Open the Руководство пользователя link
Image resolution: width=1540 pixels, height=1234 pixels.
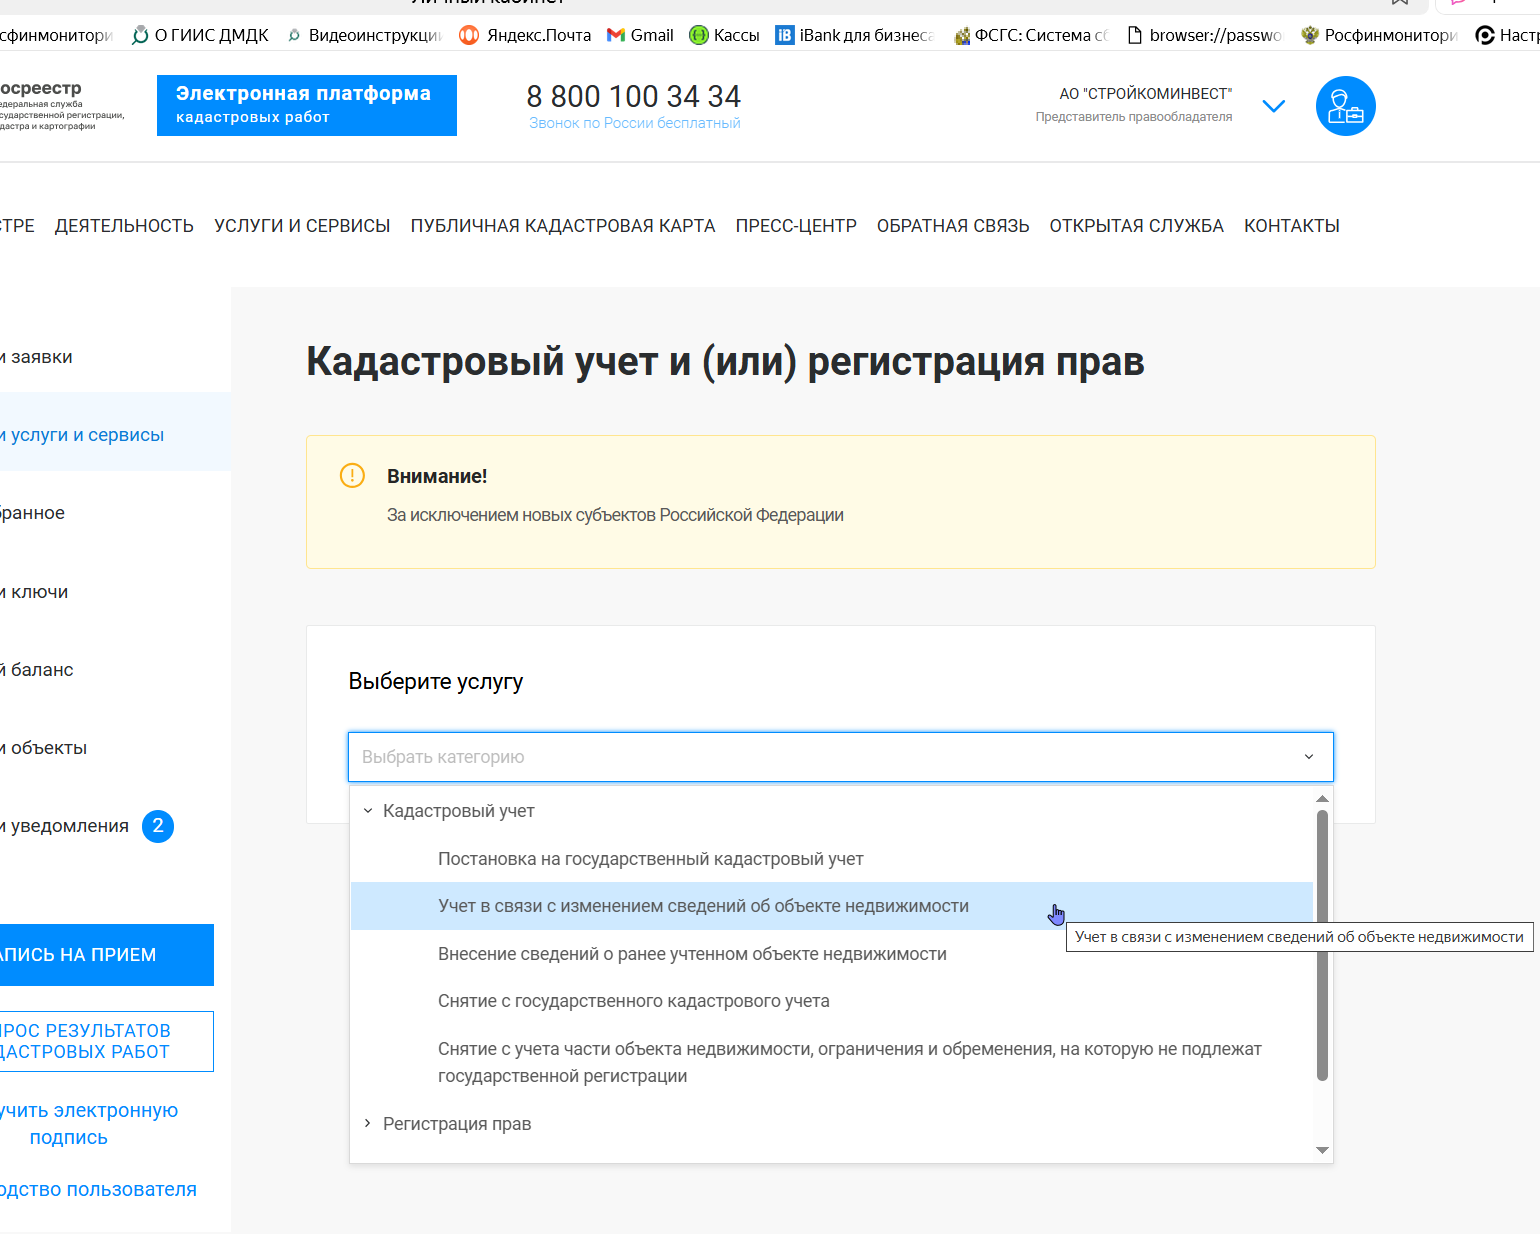coord(98,1189)
